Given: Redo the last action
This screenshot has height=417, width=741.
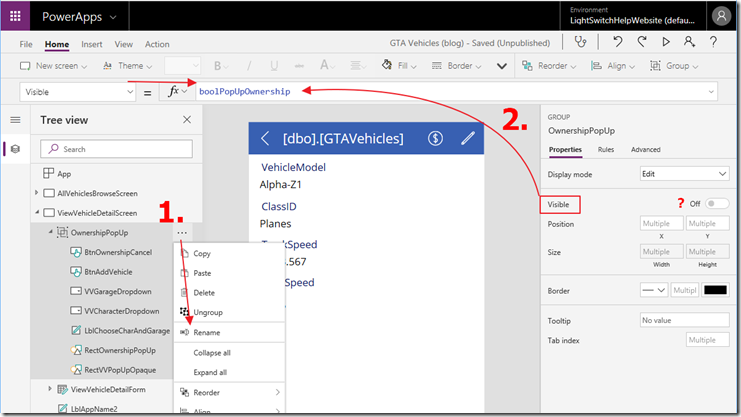Looking at the screenshot, I should click(x=641, y=42).
